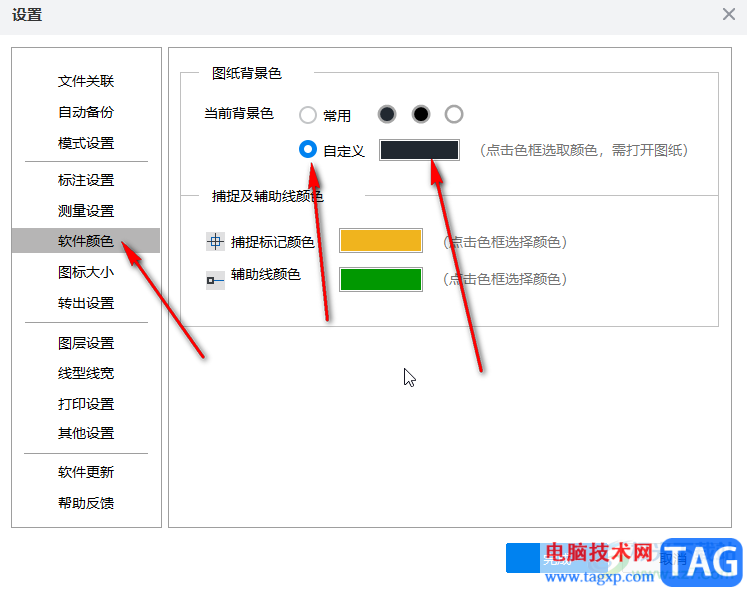Click the 捕捉标记颜色 label text
747x590 pixels.
pyautogui.click(x=273, y=242)
